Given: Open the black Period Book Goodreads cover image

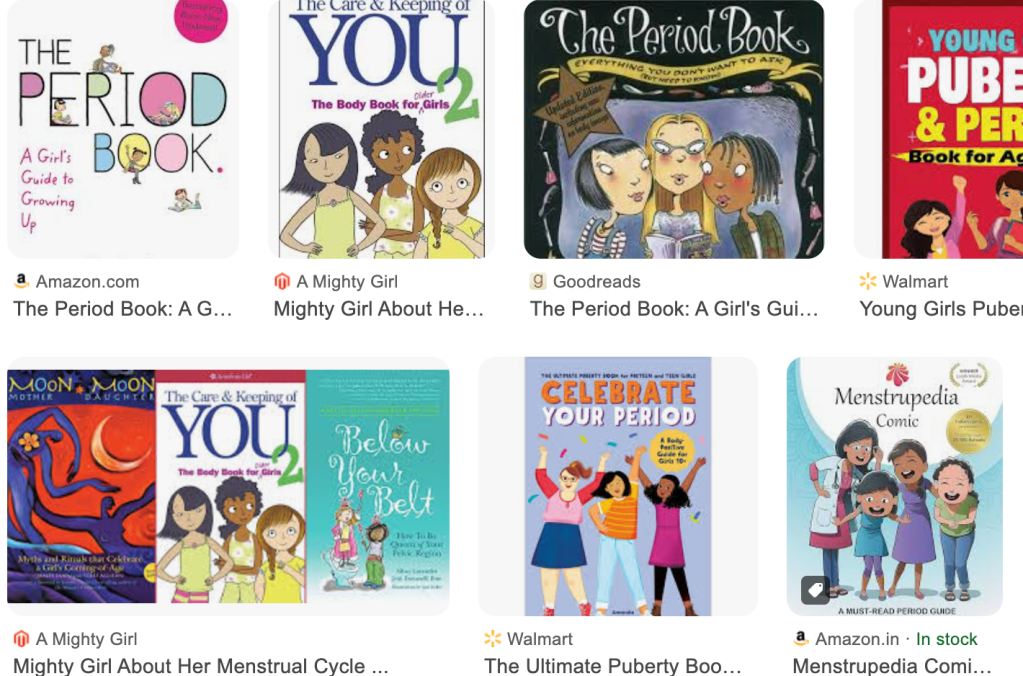Looking at the screenshot, I should pos(674,129).
